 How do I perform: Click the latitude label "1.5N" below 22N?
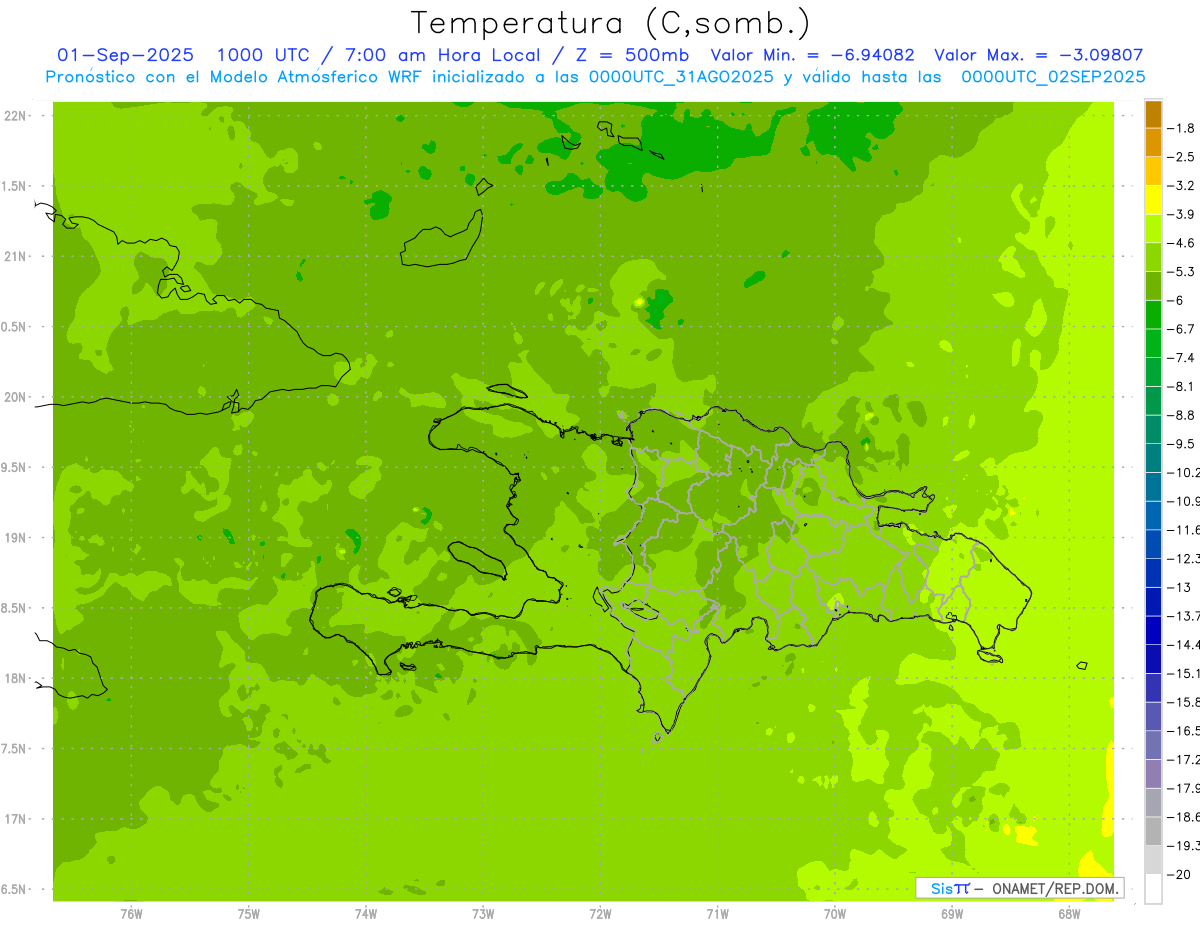(14, 186)
